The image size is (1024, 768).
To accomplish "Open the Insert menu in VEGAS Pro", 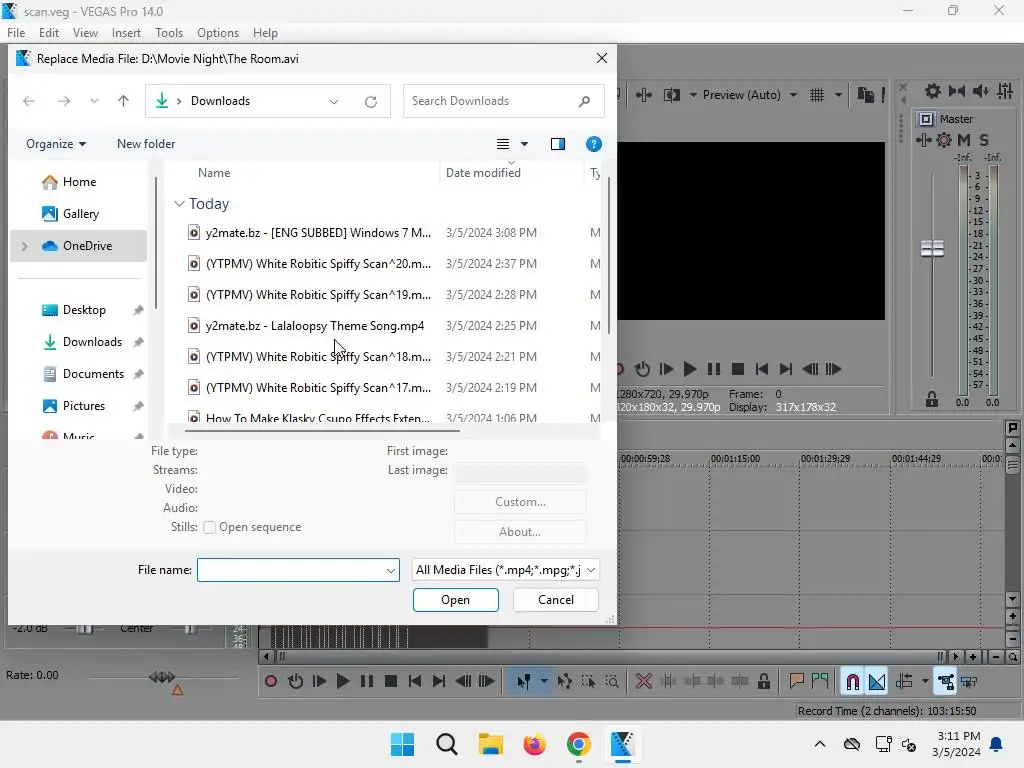I will click(x=126, y=33).
